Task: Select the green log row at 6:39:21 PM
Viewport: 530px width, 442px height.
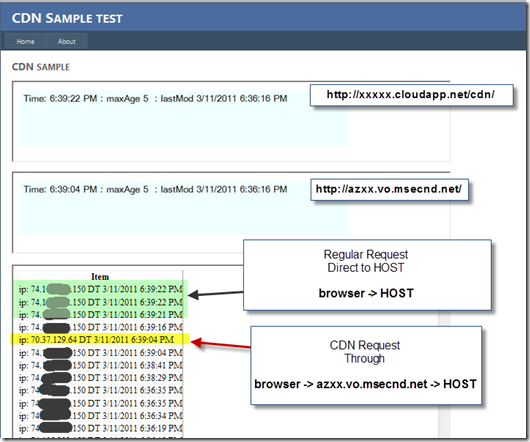Action: pos(100,315)
